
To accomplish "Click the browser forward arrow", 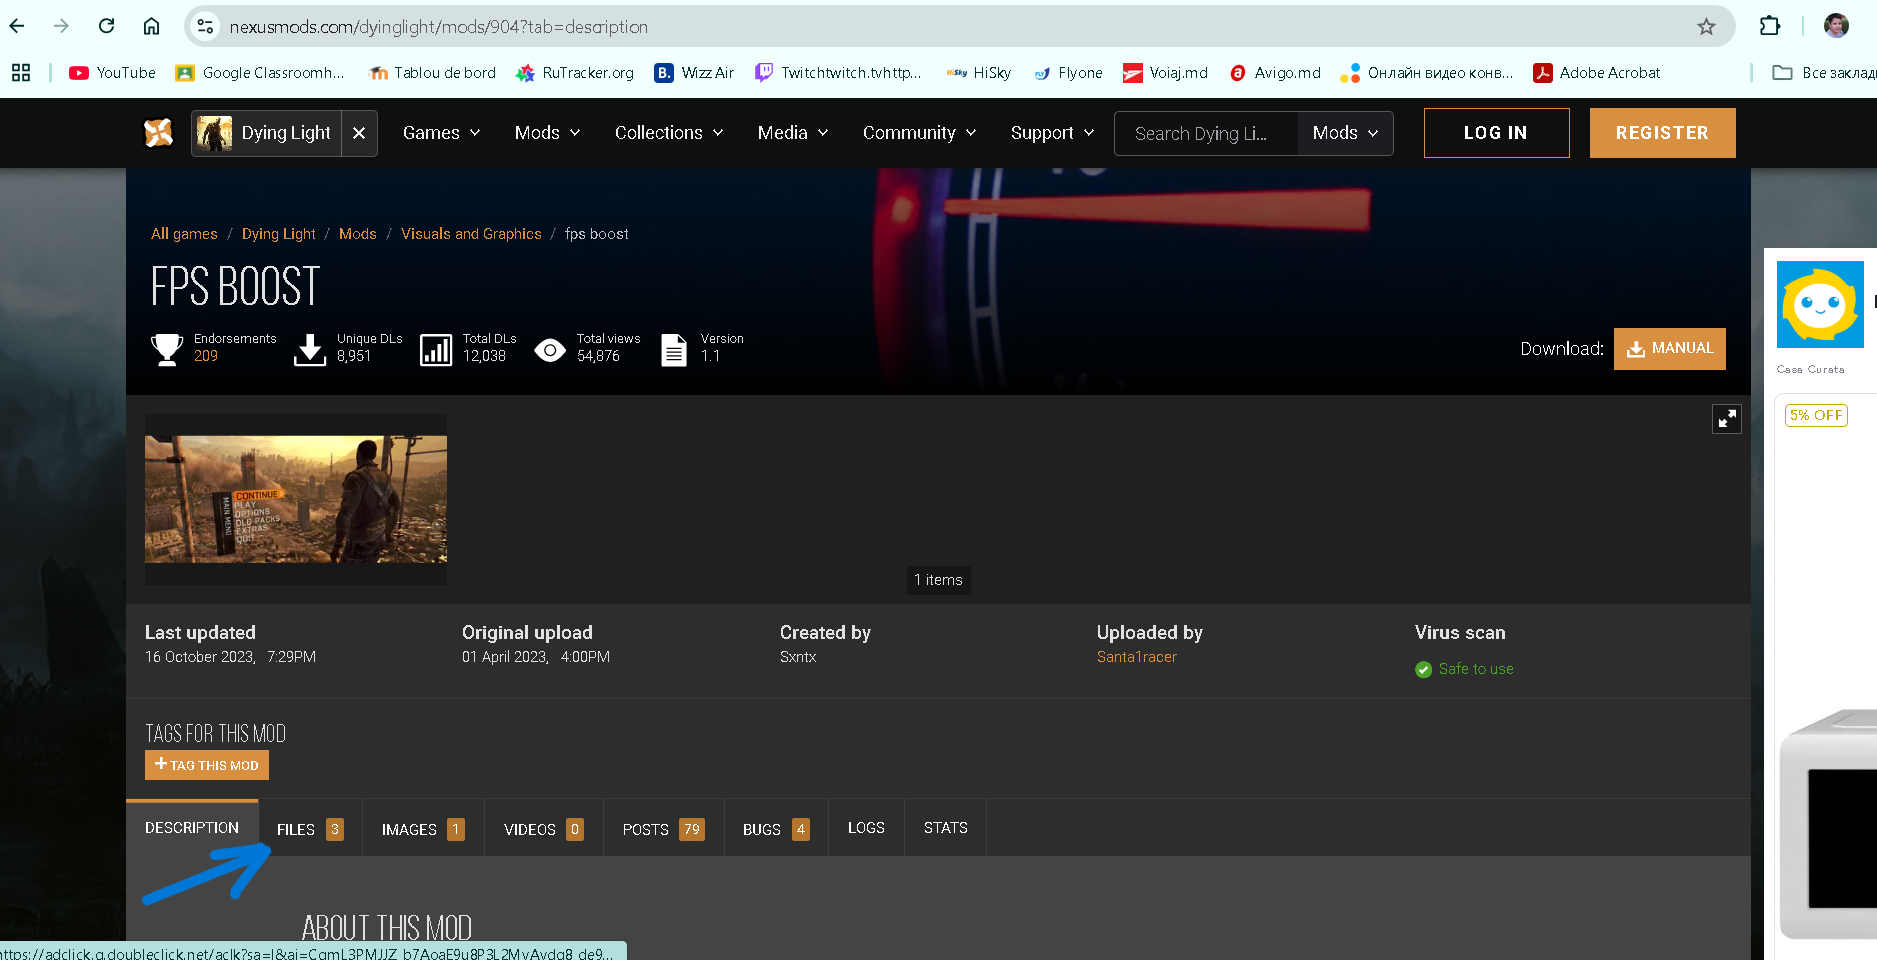I will coord(61,26).
